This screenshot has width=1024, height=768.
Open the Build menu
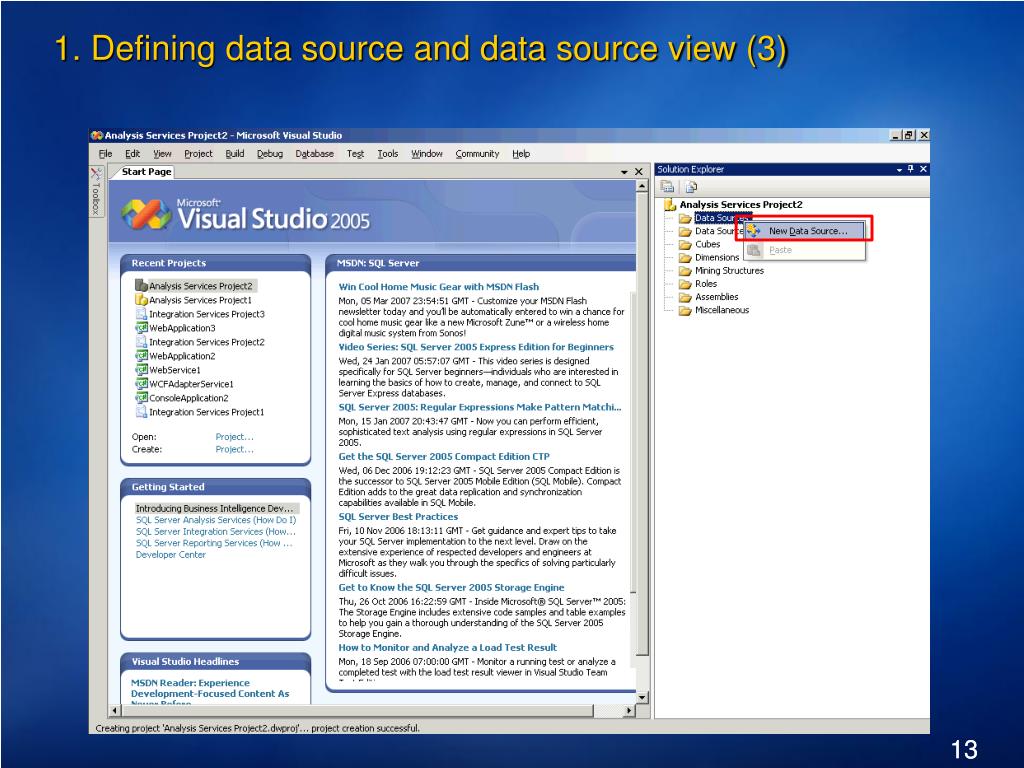pyautogui.click(x=234, y=154)
